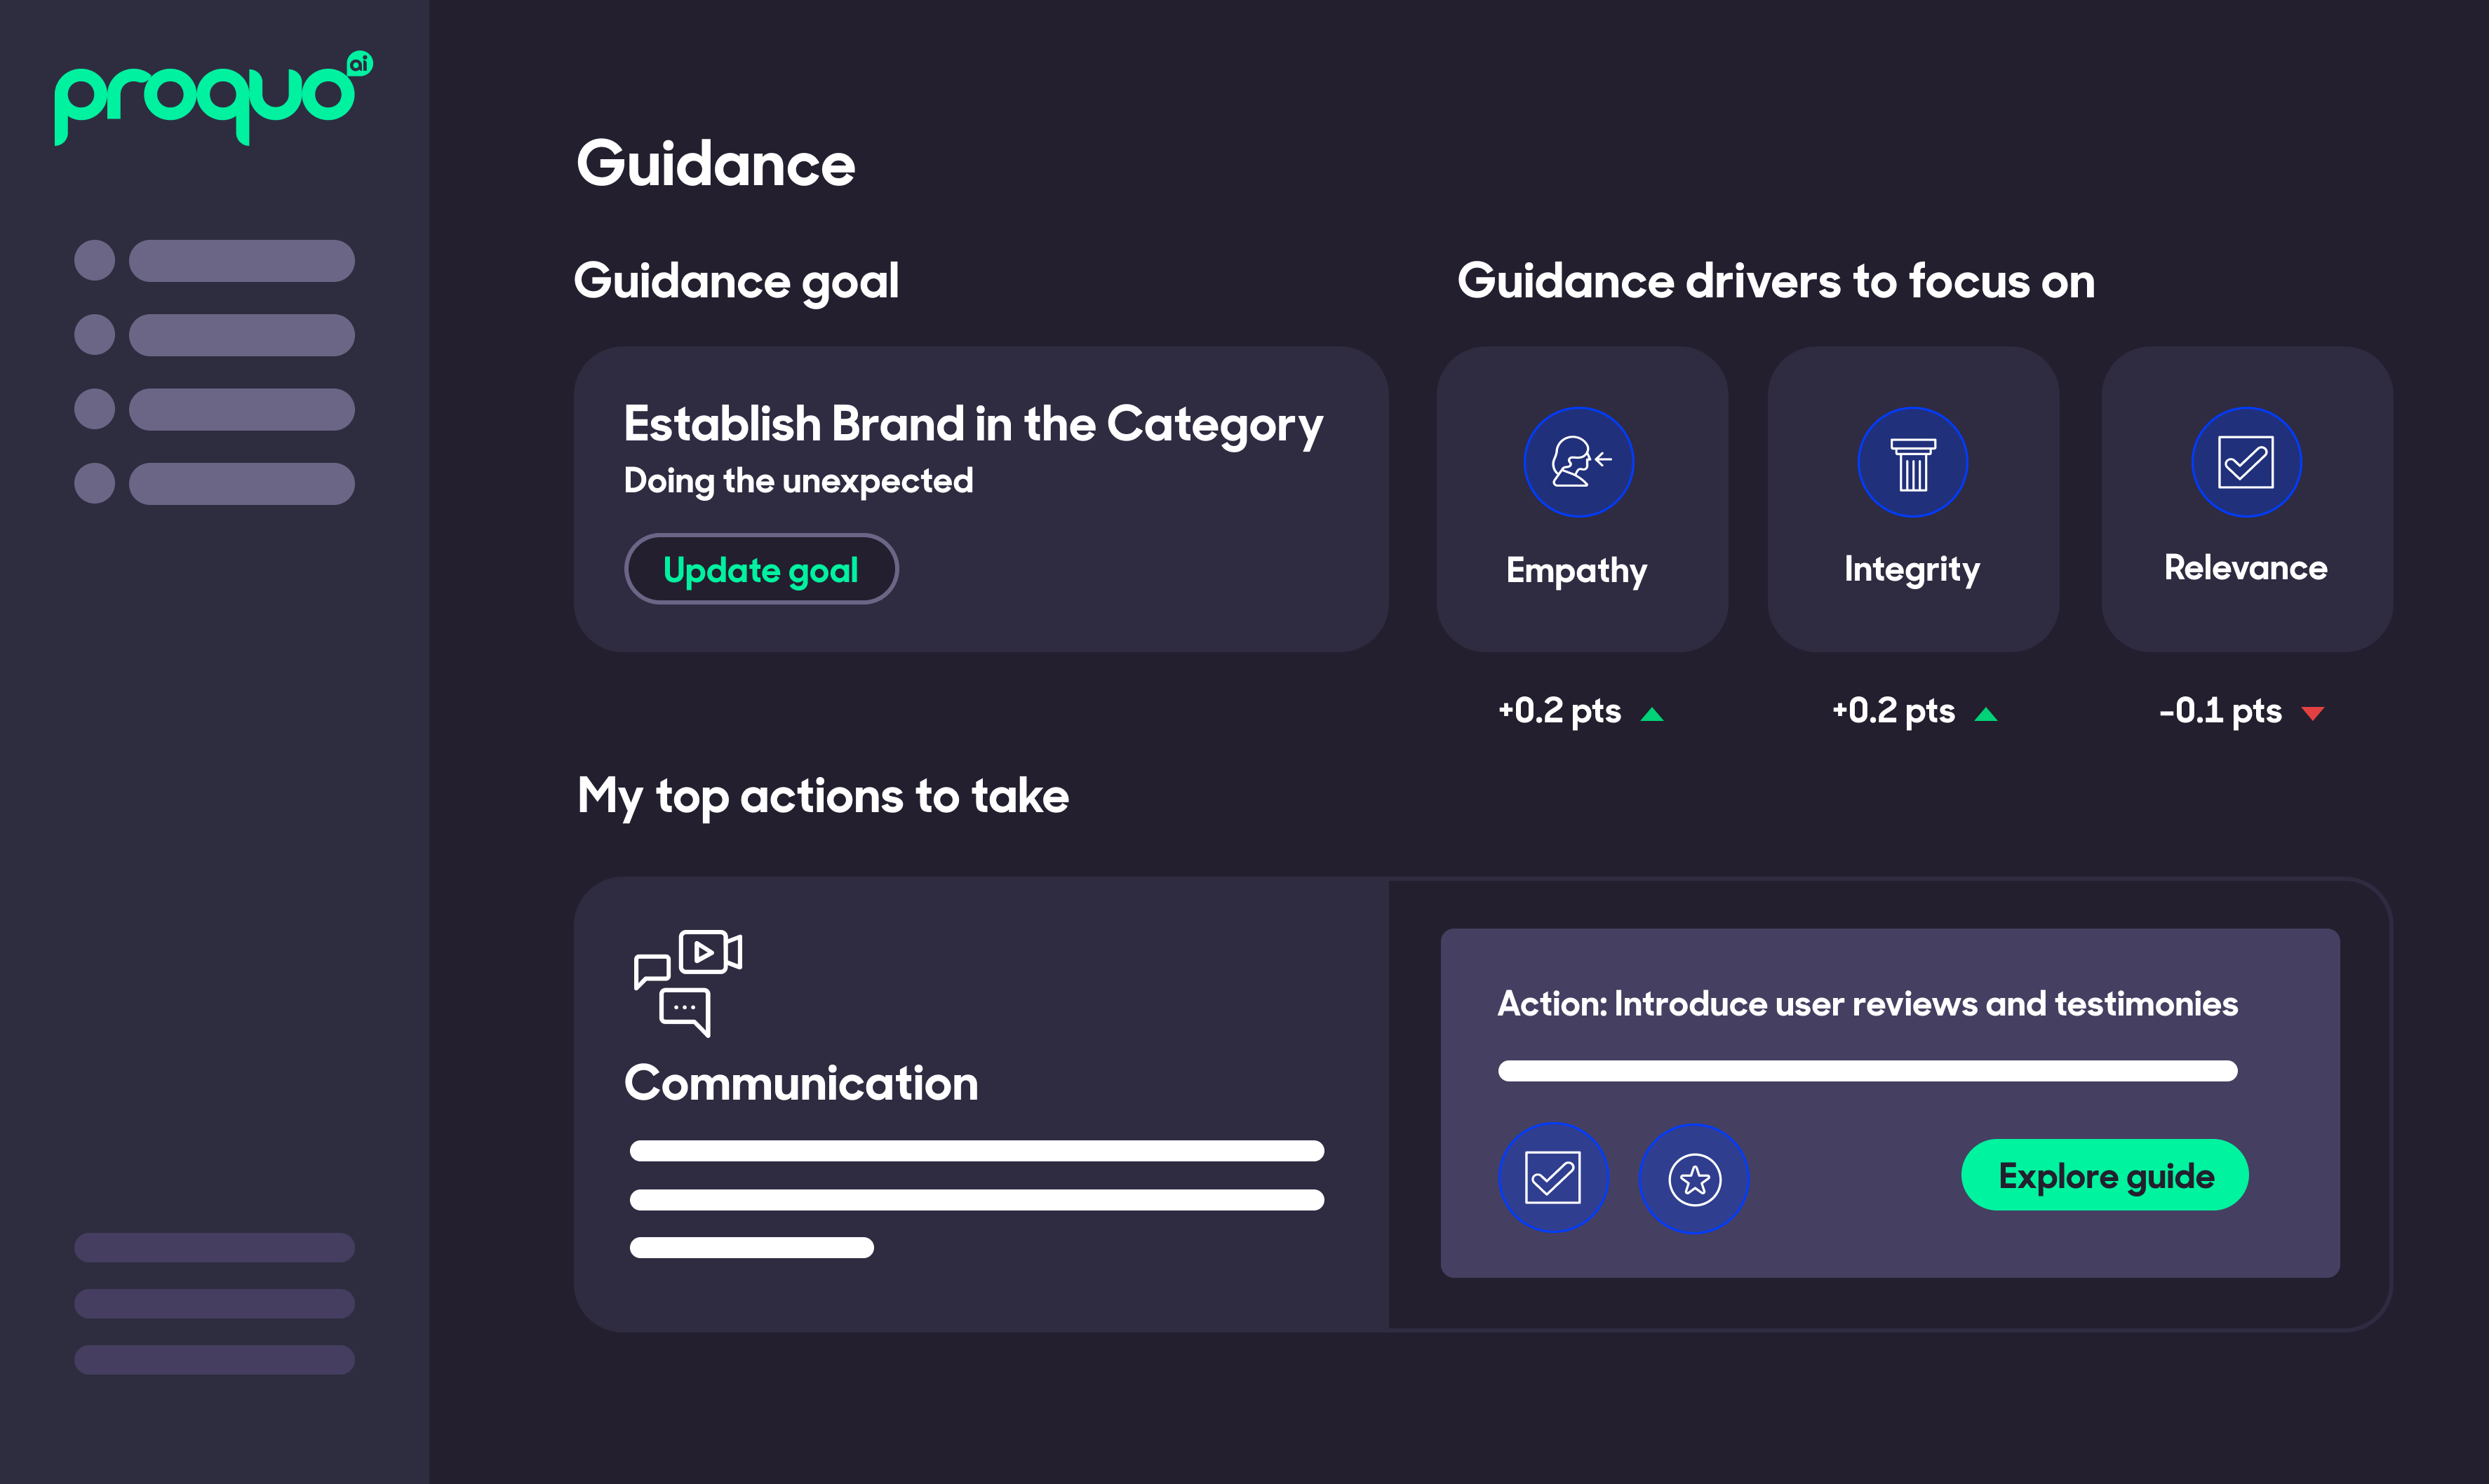Screen dimensions: 2489x1484
Task: Select the Relevance driver card label
Action: click(x=2245, y=568)
